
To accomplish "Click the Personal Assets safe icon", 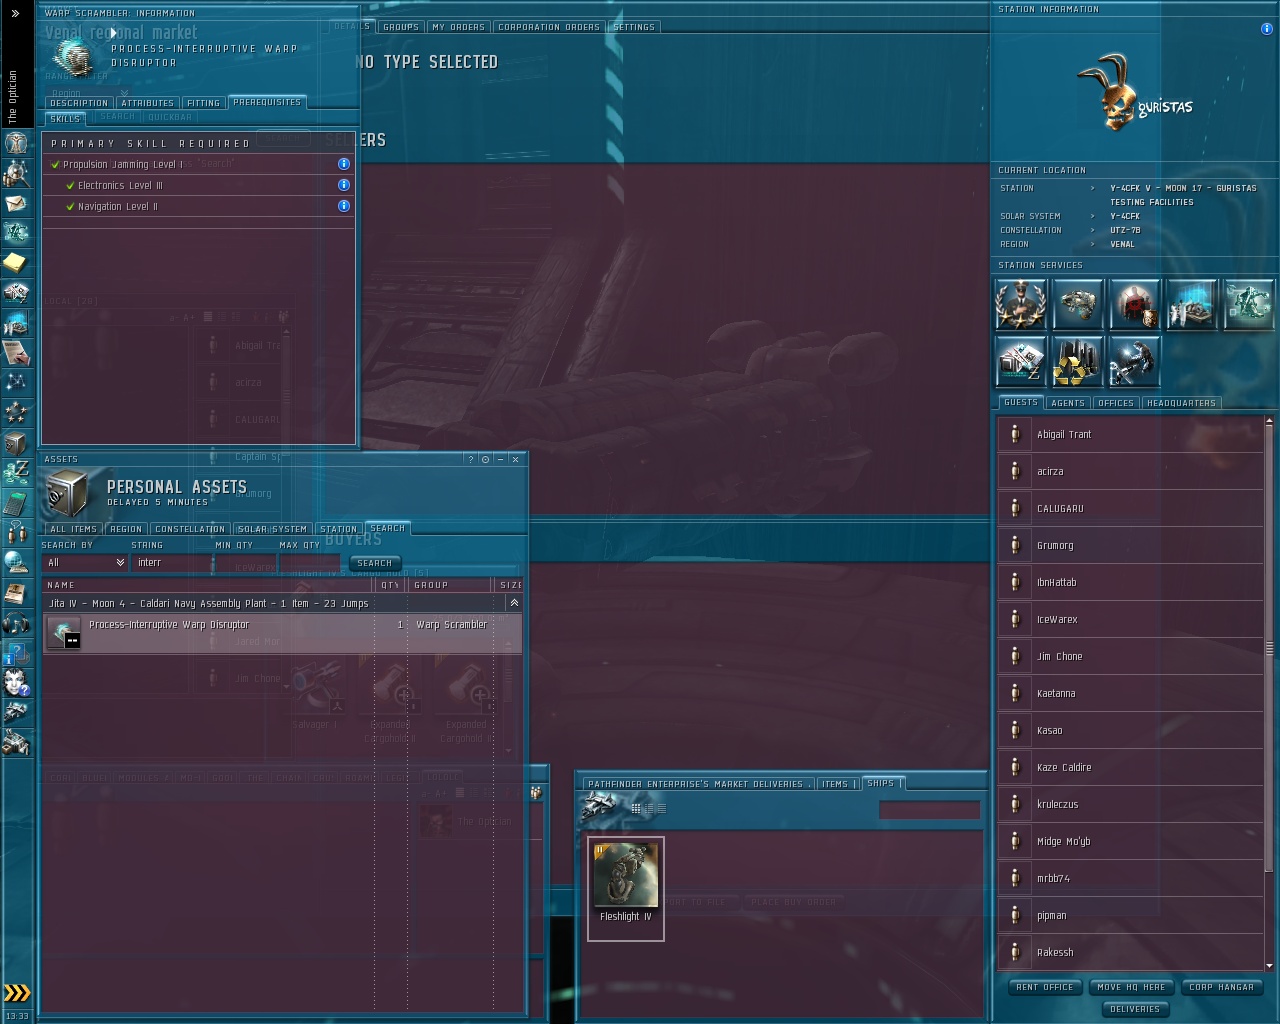I will [x=68, y=492].
